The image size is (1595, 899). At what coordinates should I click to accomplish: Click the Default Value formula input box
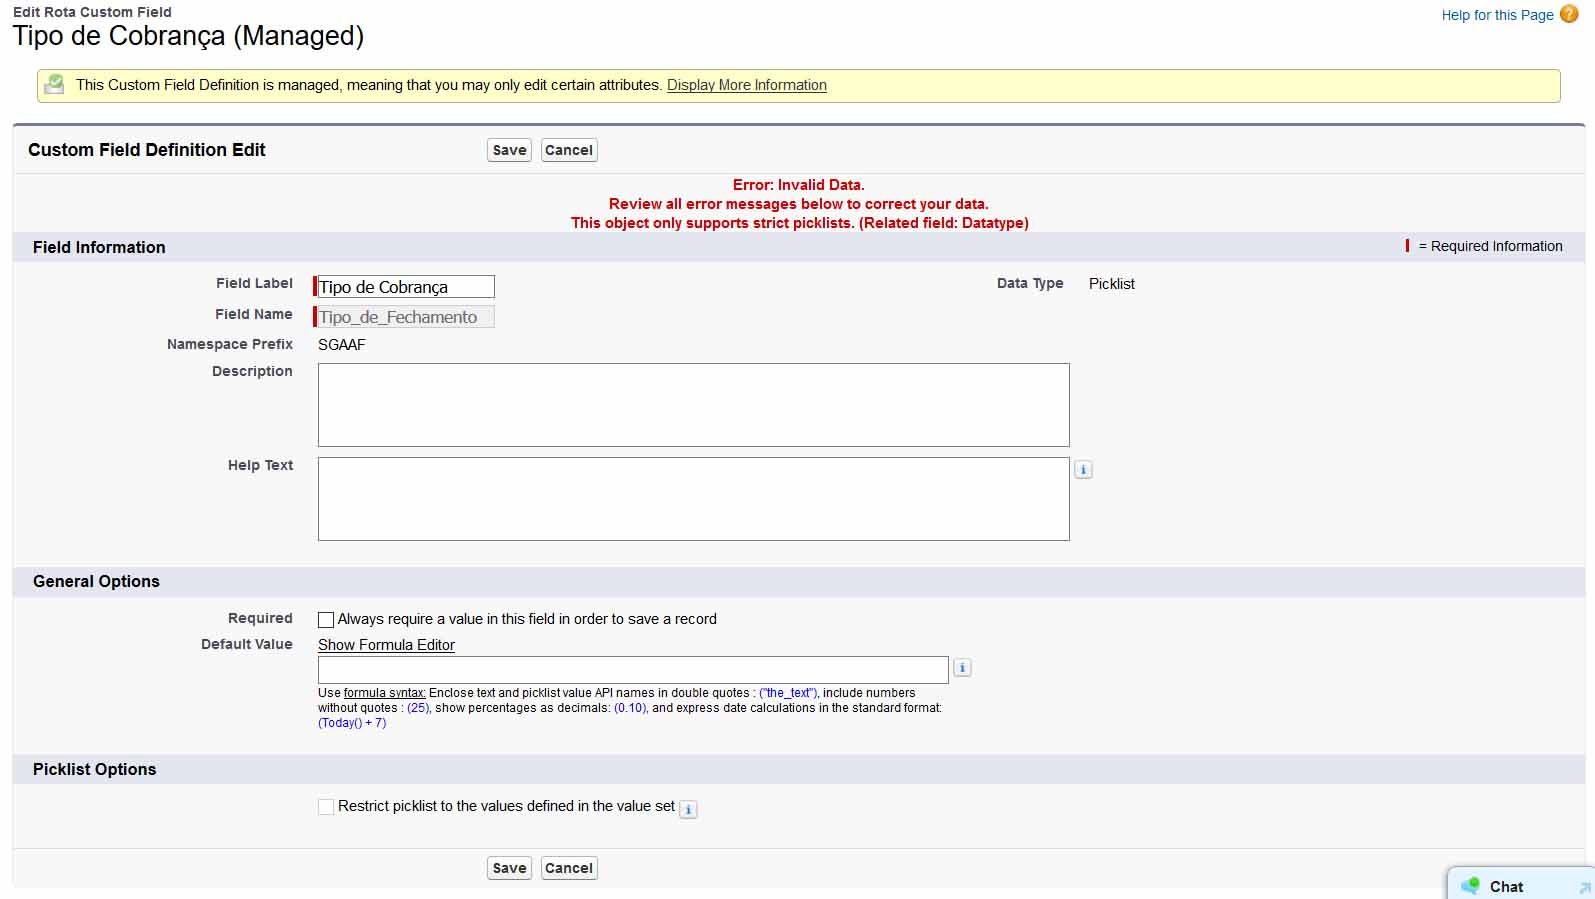(x=632, y=670)
